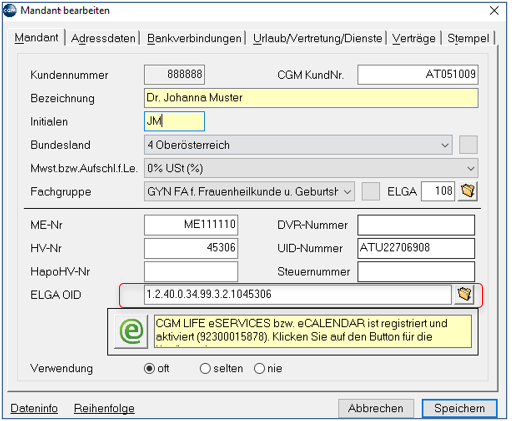Screen dimensions: 512x421
Task: Click the Bezeichnung field with Dr. Johanna Muster
Action: (311, 98)
